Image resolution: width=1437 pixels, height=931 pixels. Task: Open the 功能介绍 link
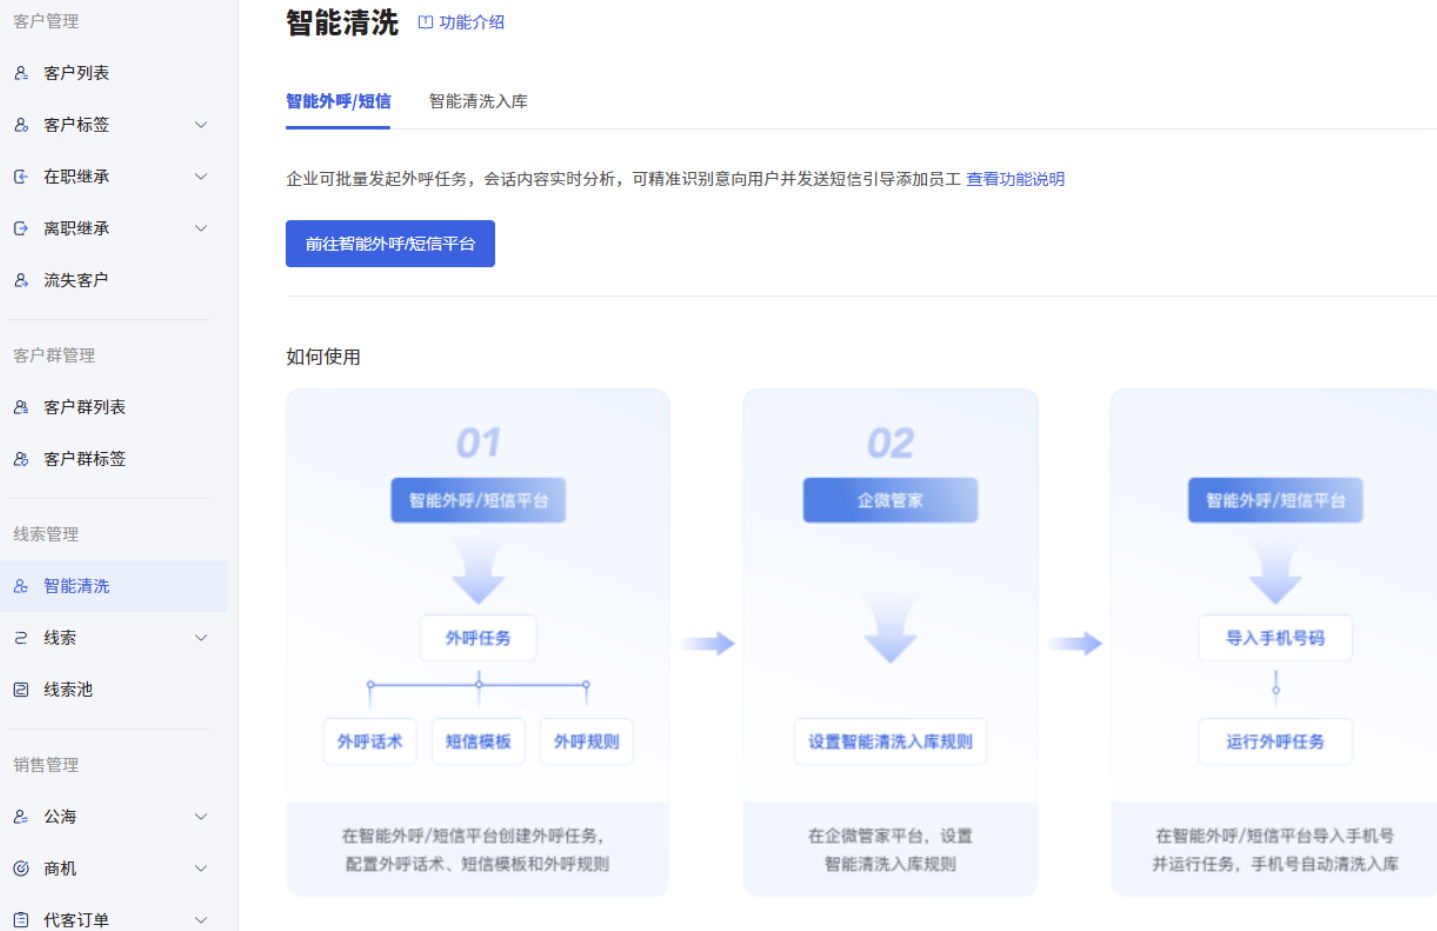click(472, 23)
